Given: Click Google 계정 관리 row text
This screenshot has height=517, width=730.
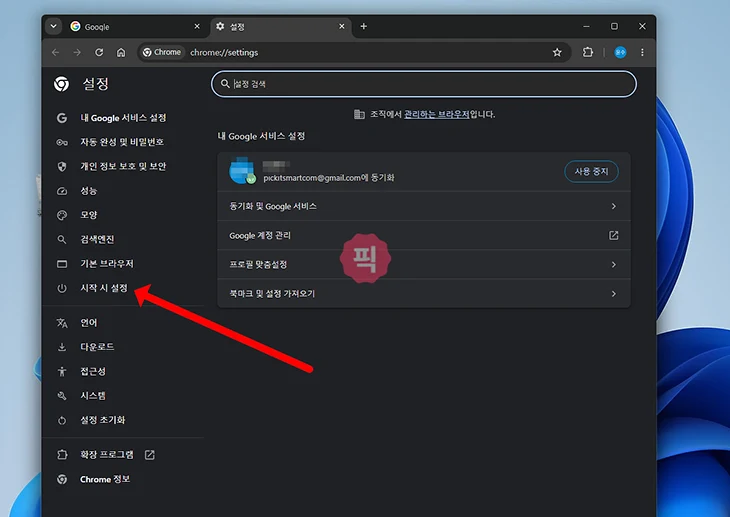Looking at the screenshot, I should click(260, 235).
